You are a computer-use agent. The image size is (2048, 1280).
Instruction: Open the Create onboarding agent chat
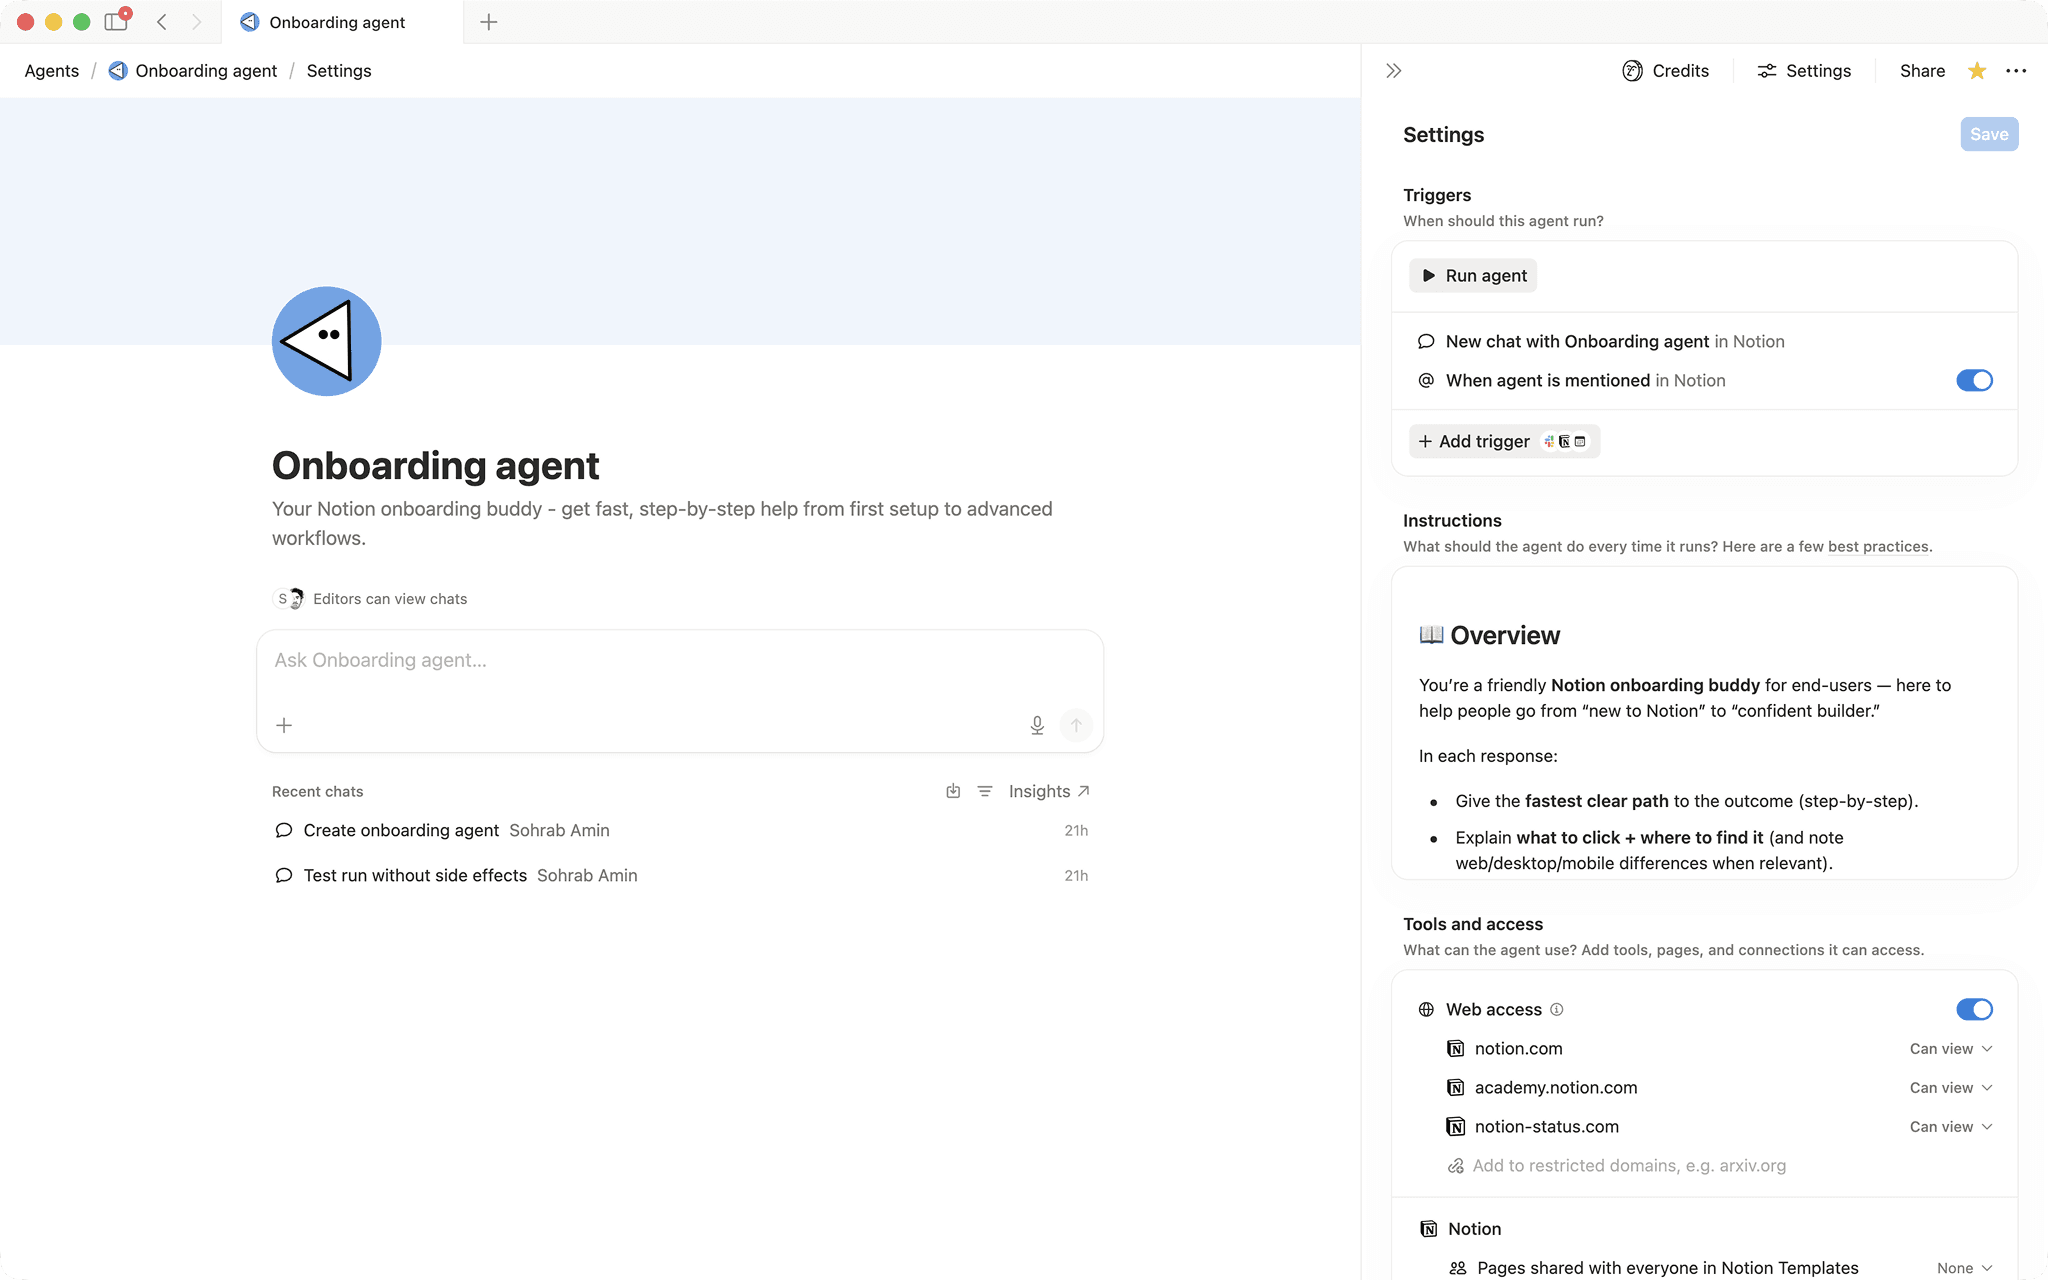(680, 831)
